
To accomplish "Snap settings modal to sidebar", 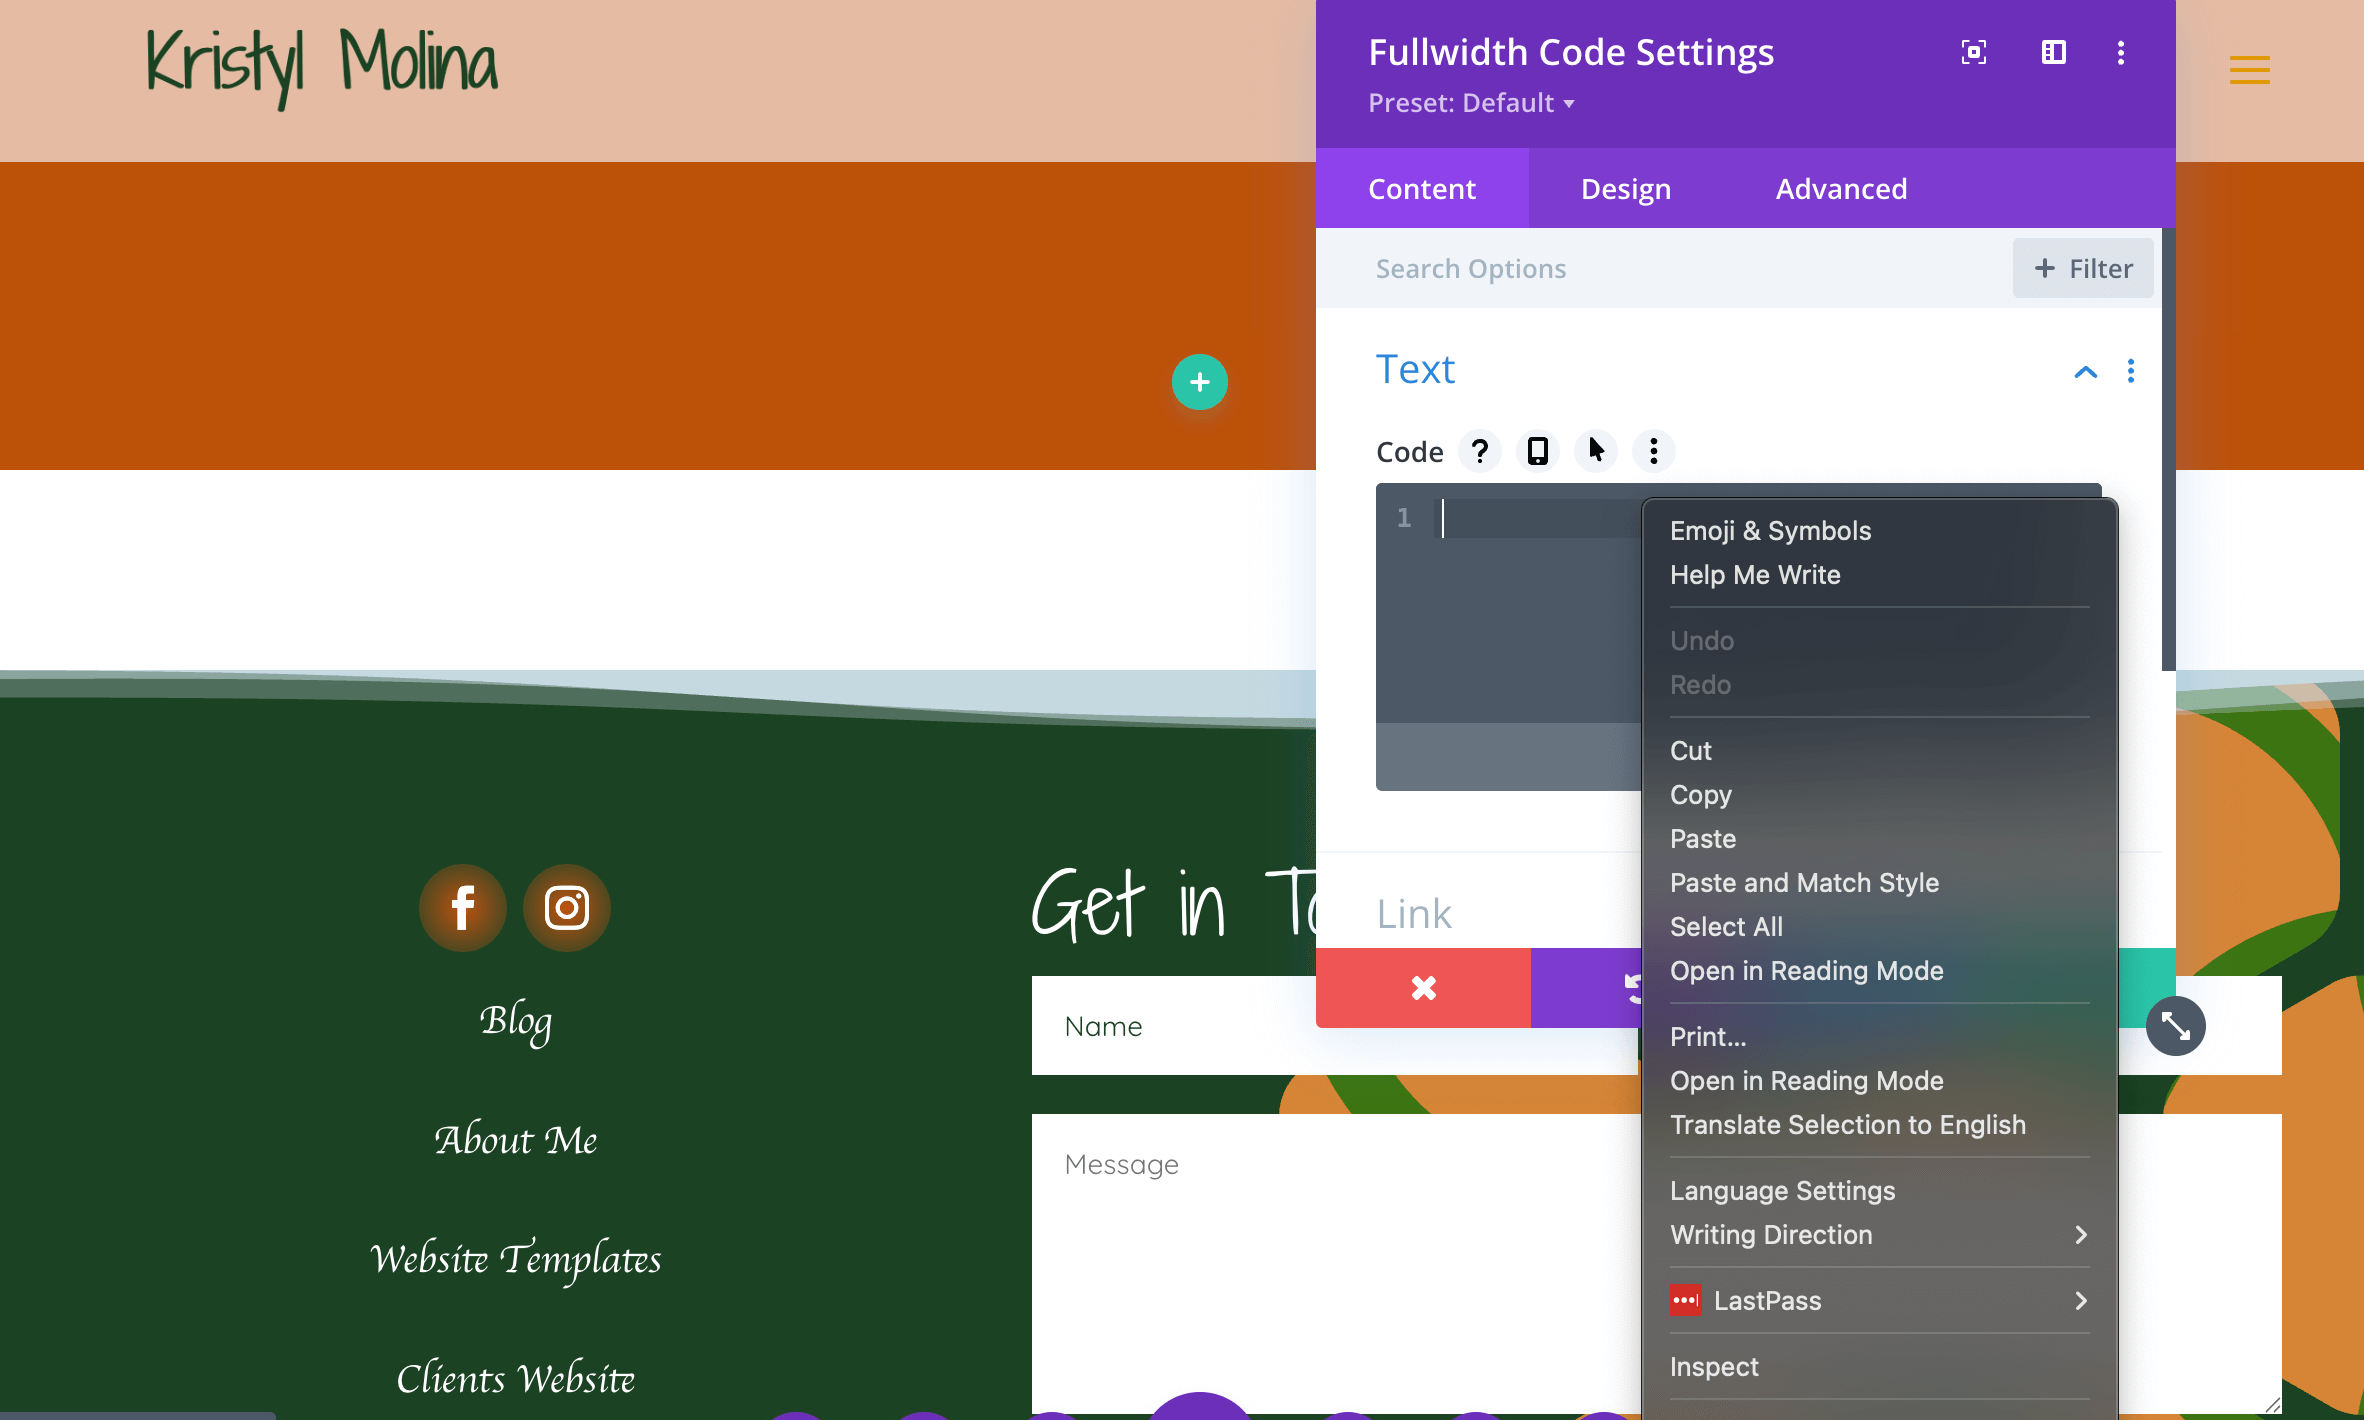I will click(2054, 52).
